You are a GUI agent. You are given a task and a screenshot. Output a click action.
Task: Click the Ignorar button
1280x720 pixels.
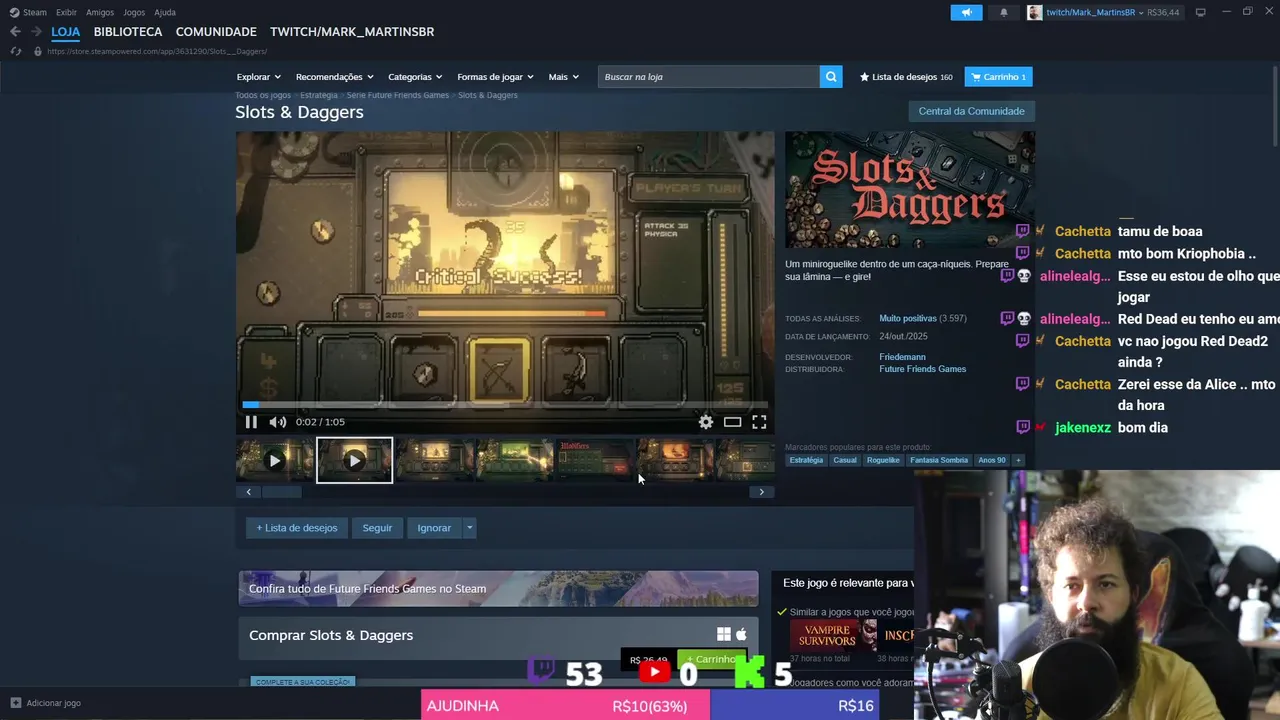434,528
